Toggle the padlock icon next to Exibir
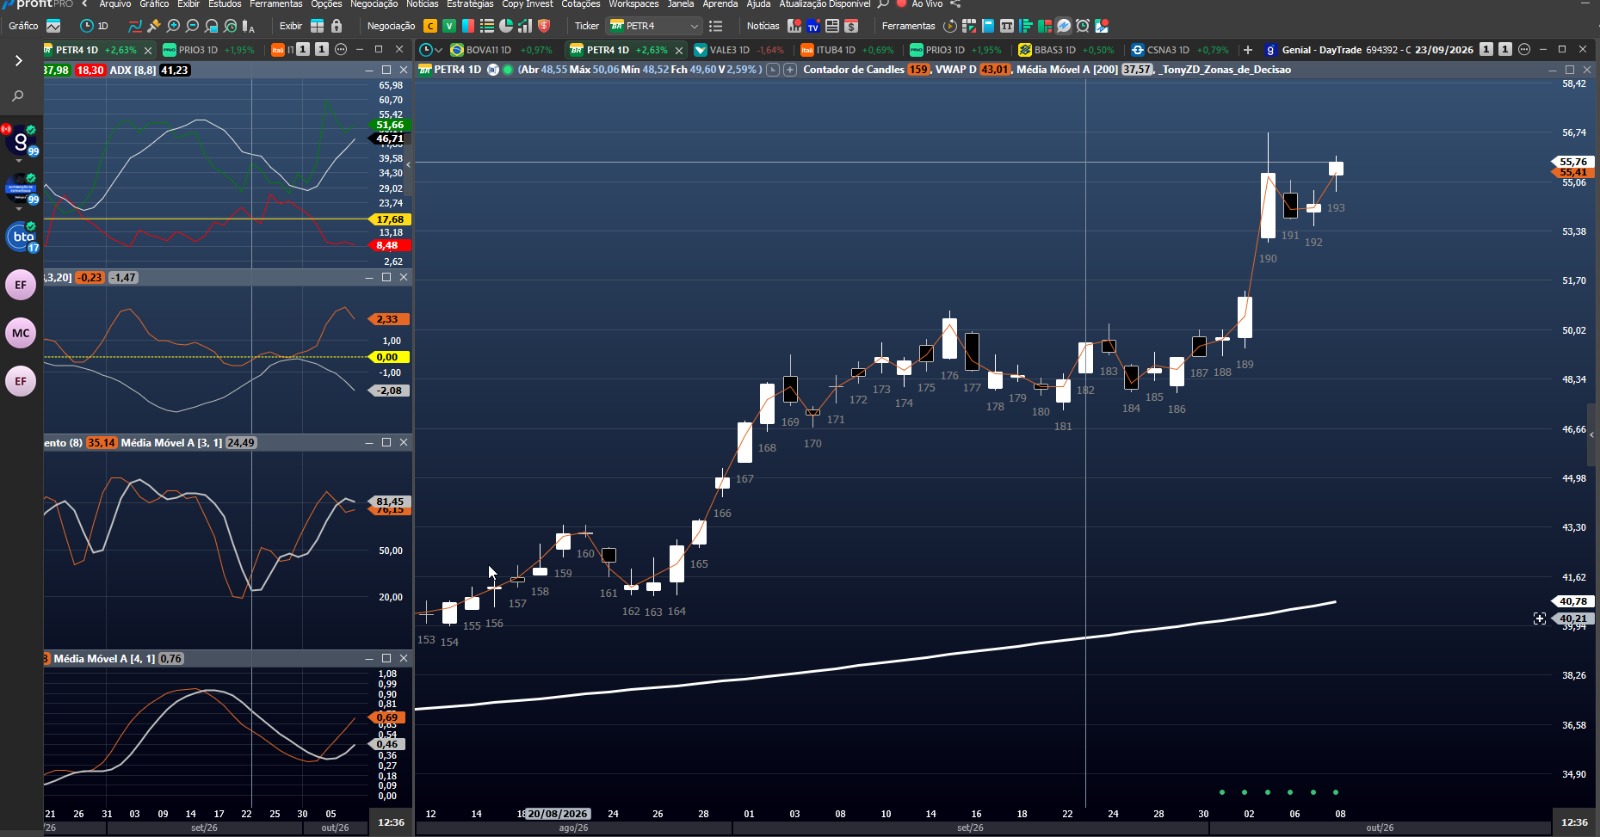 [336, 26]
